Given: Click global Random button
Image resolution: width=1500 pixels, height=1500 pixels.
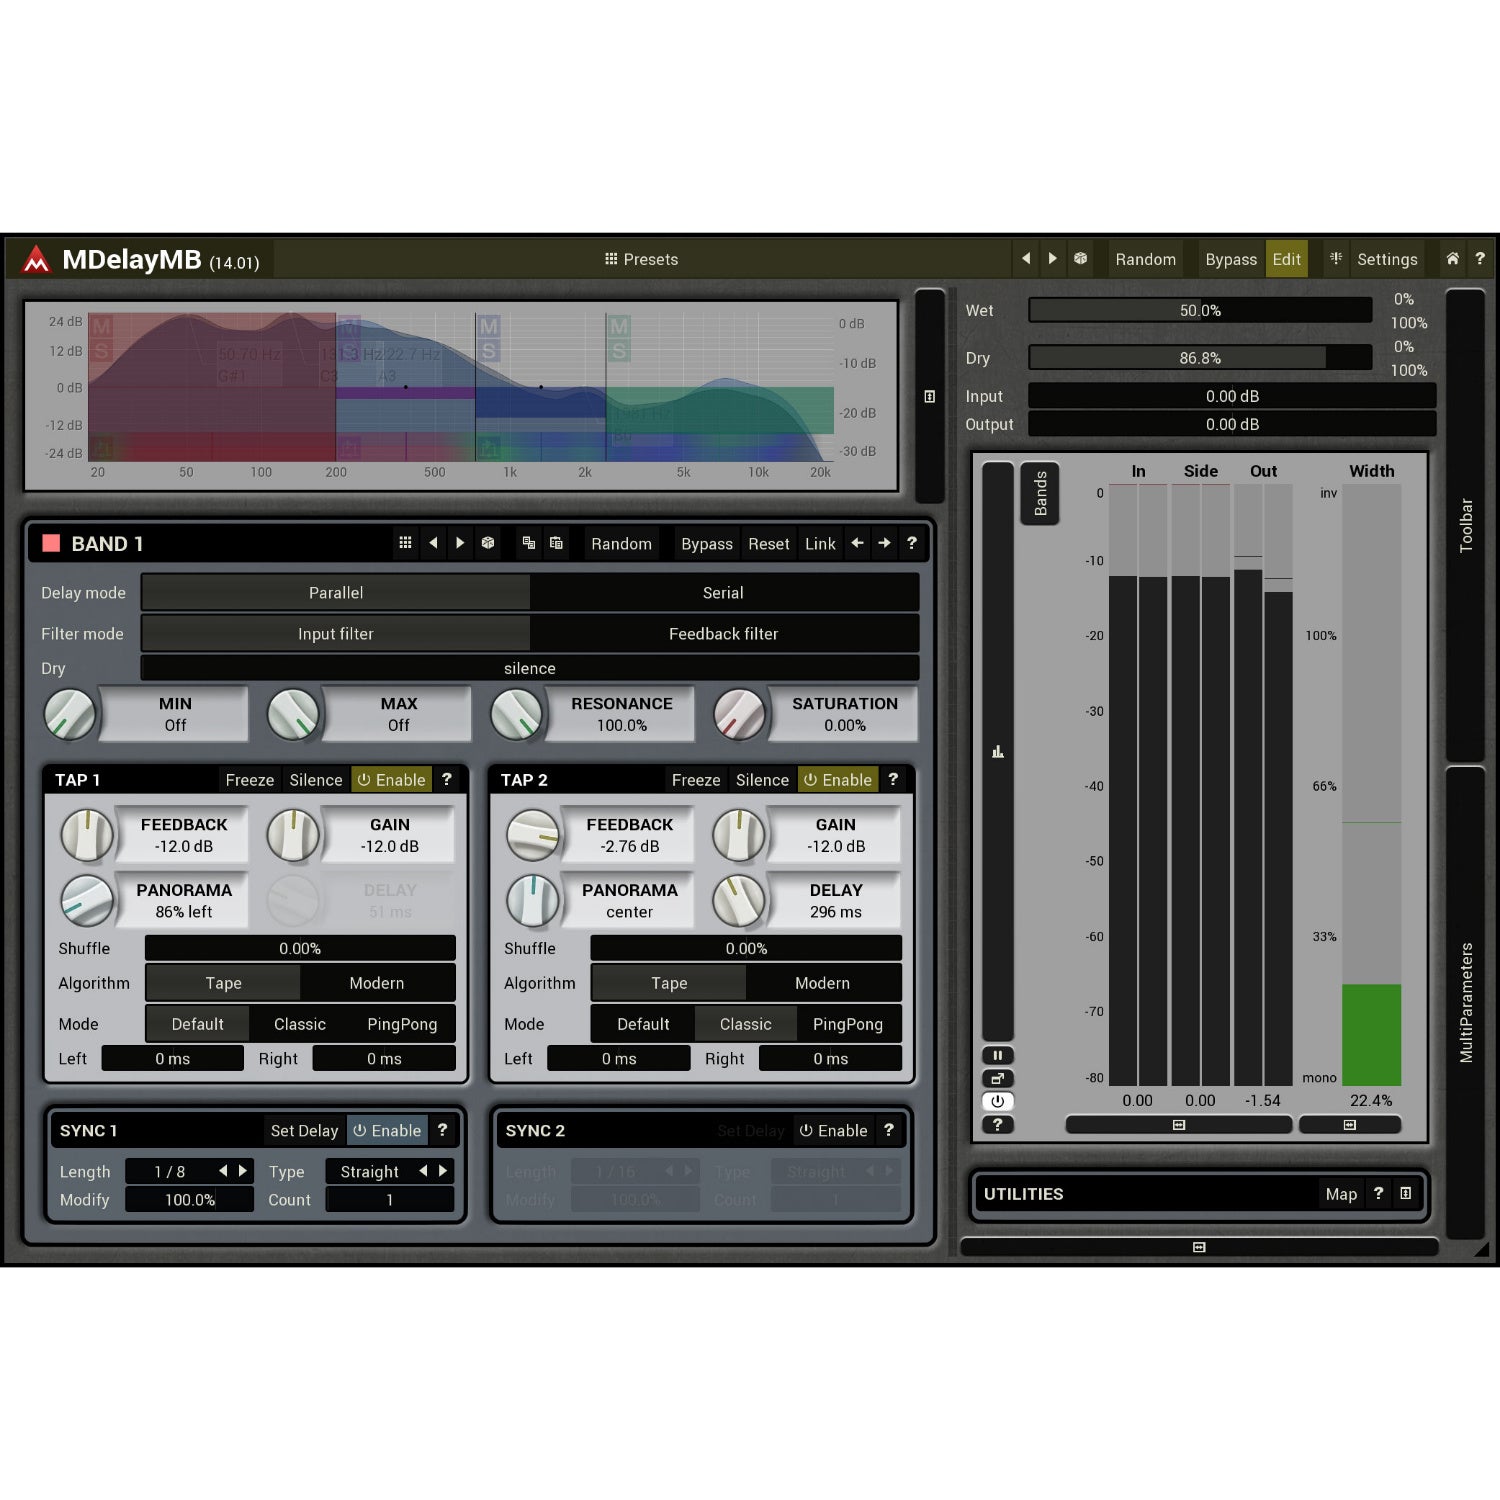Looking at the screenshot, I should tap(1145, 259).
